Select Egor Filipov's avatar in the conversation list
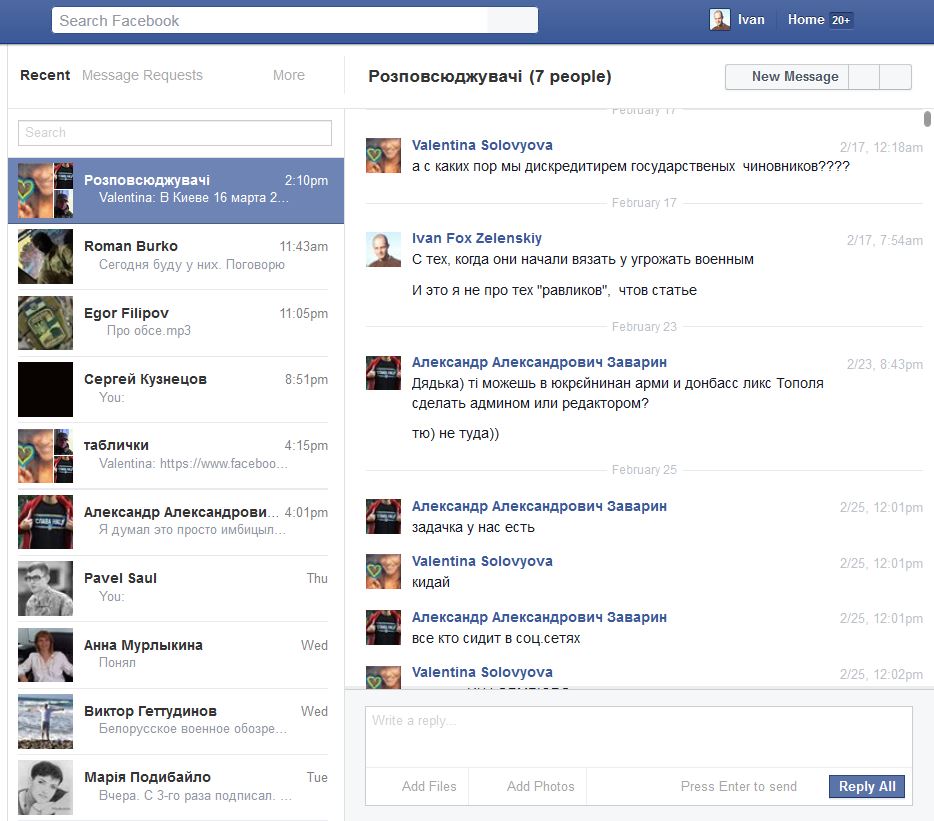The height and width of the screenshot is (821, 934). click(45, 323)
